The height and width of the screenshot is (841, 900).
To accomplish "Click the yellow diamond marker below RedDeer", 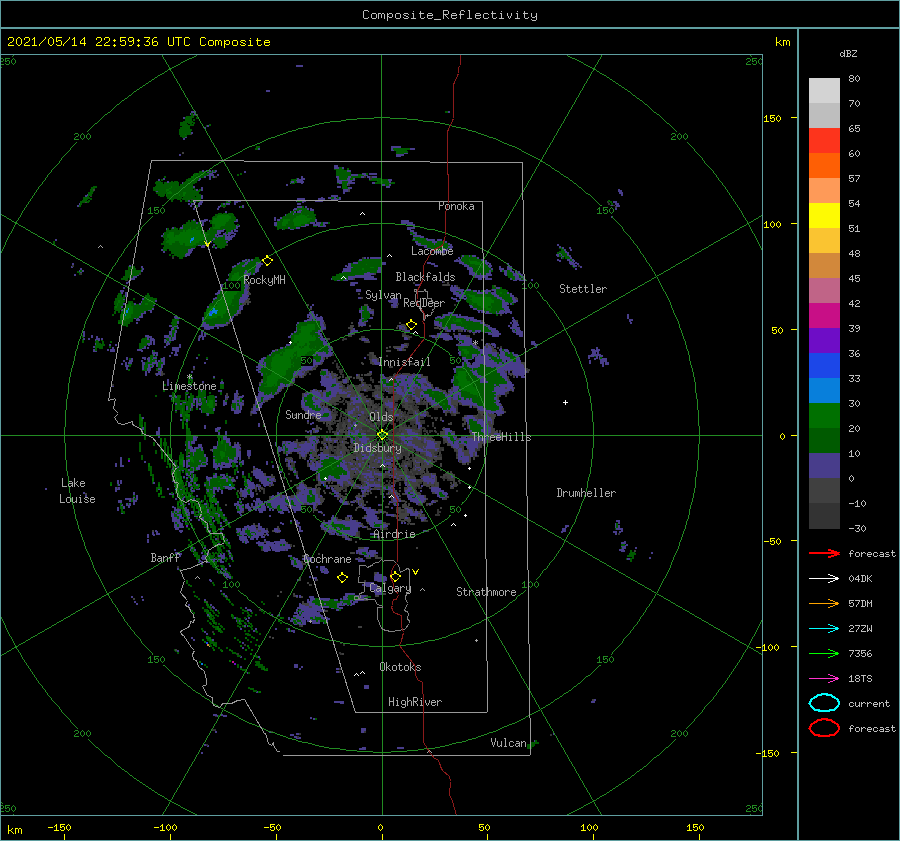I will [x=411, y=325].
